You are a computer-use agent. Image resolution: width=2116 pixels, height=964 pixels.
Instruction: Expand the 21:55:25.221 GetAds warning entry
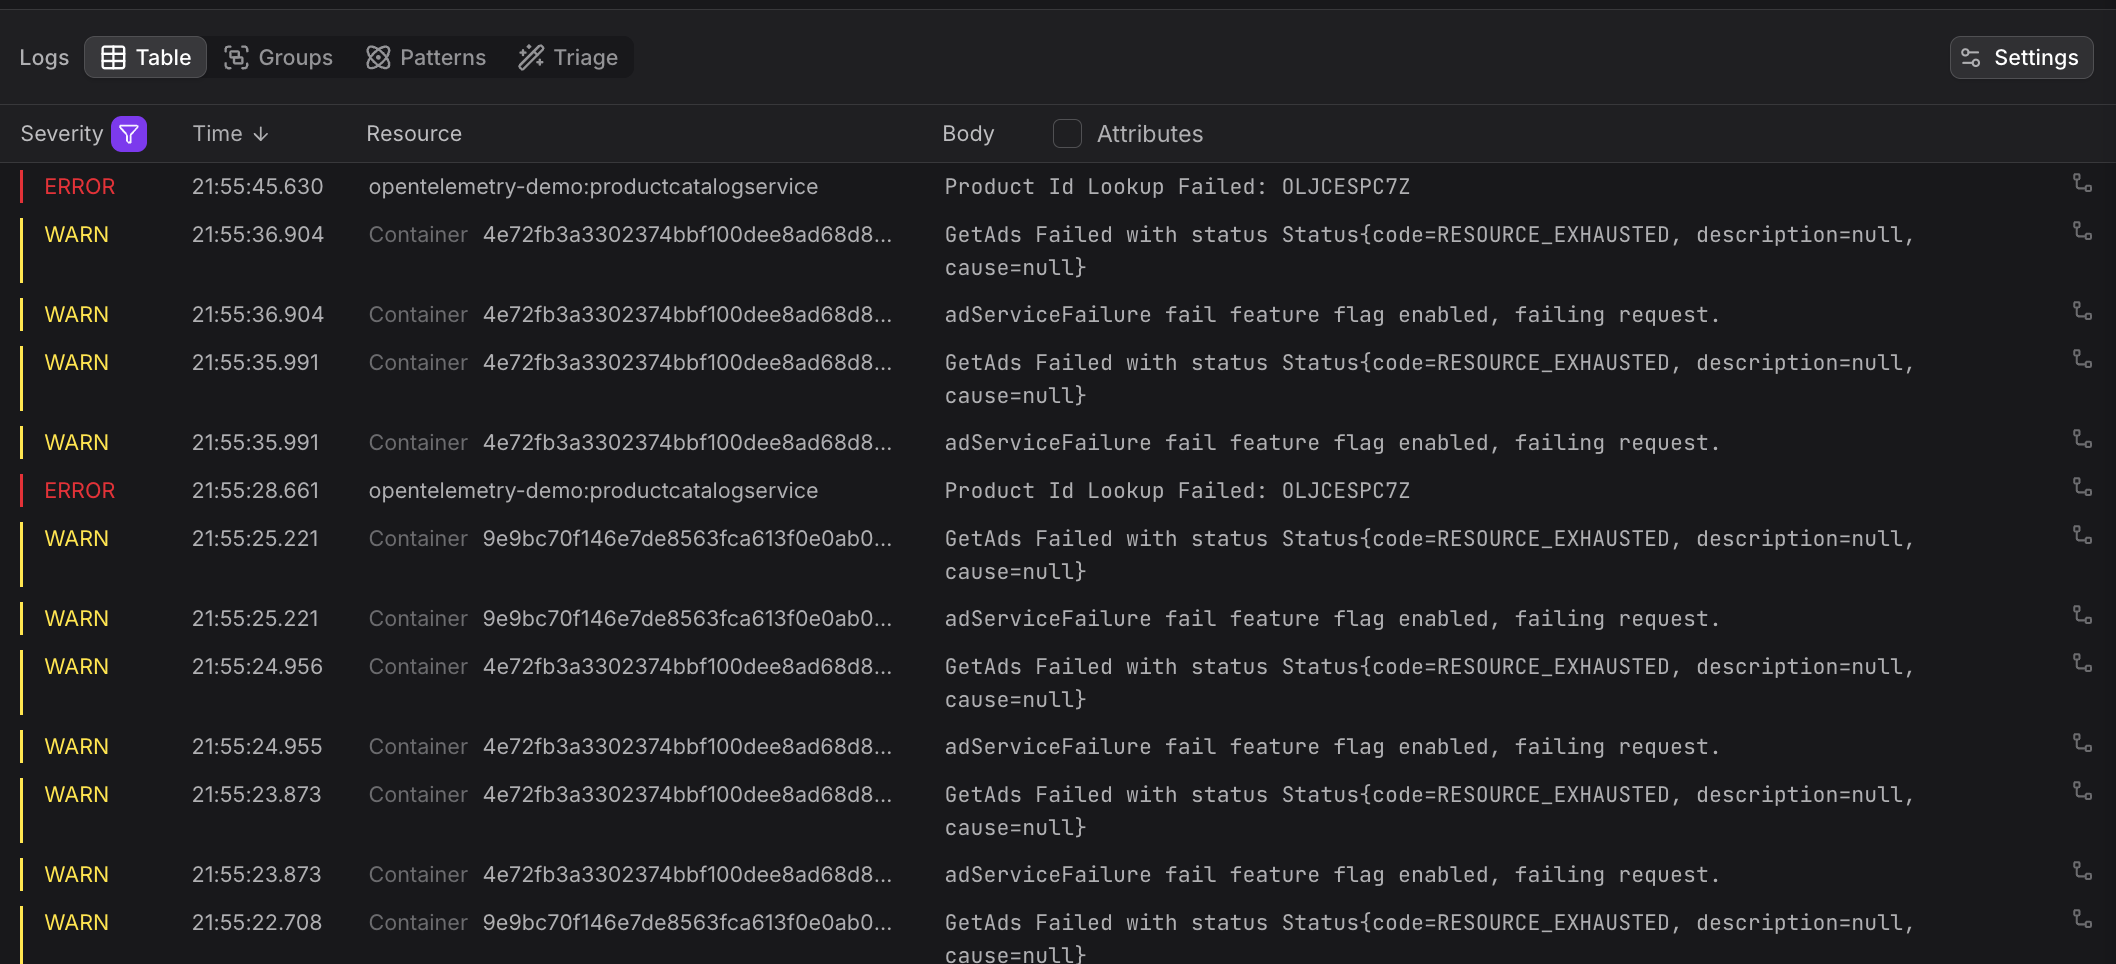pos(1430,538)
